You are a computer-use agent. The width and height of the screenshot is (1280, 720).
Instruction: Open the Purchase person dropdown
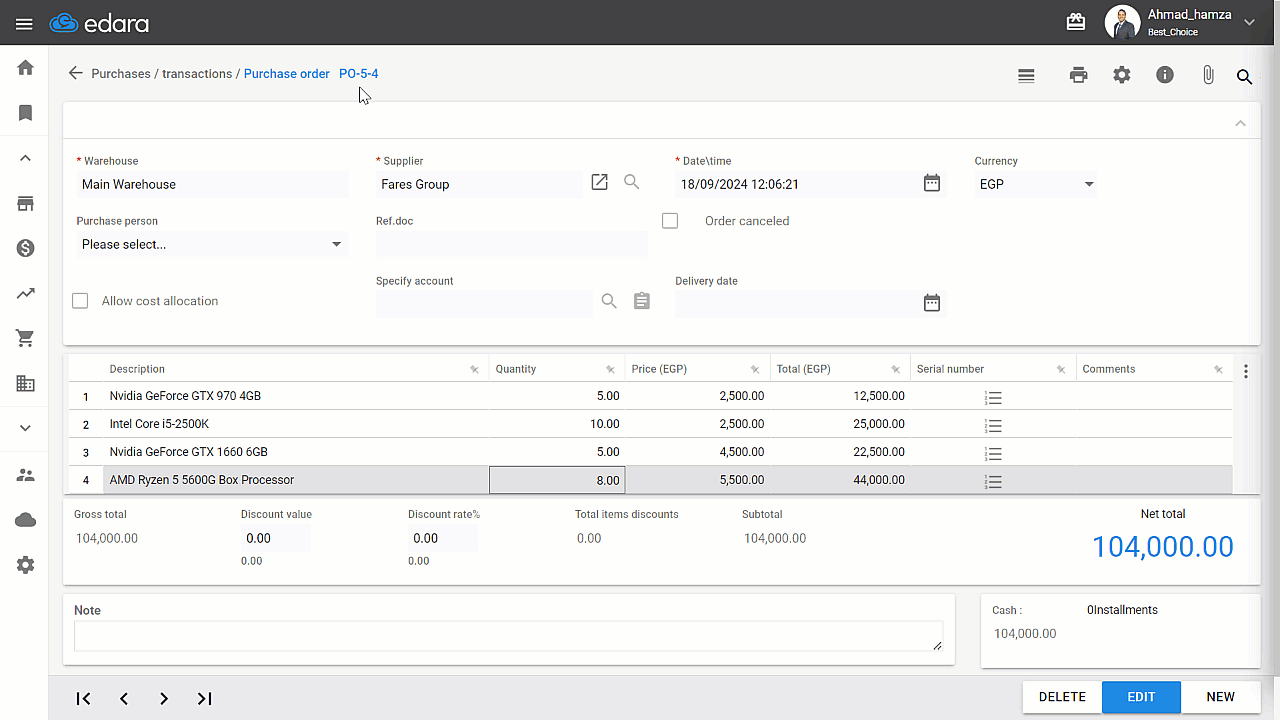(x=212, y=244)
